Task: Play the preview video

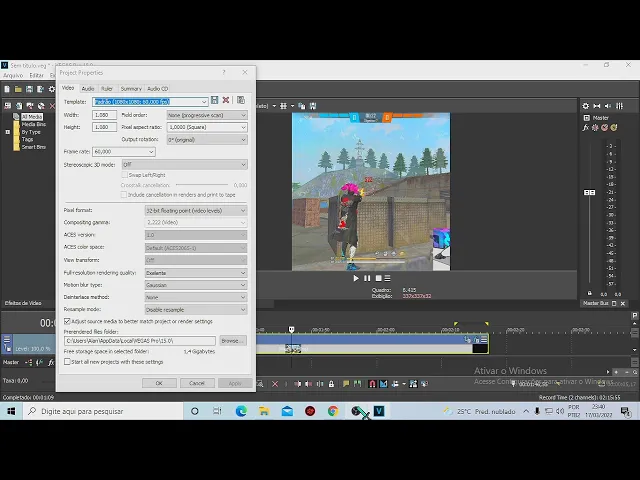Action: click(x=356, y=278)
